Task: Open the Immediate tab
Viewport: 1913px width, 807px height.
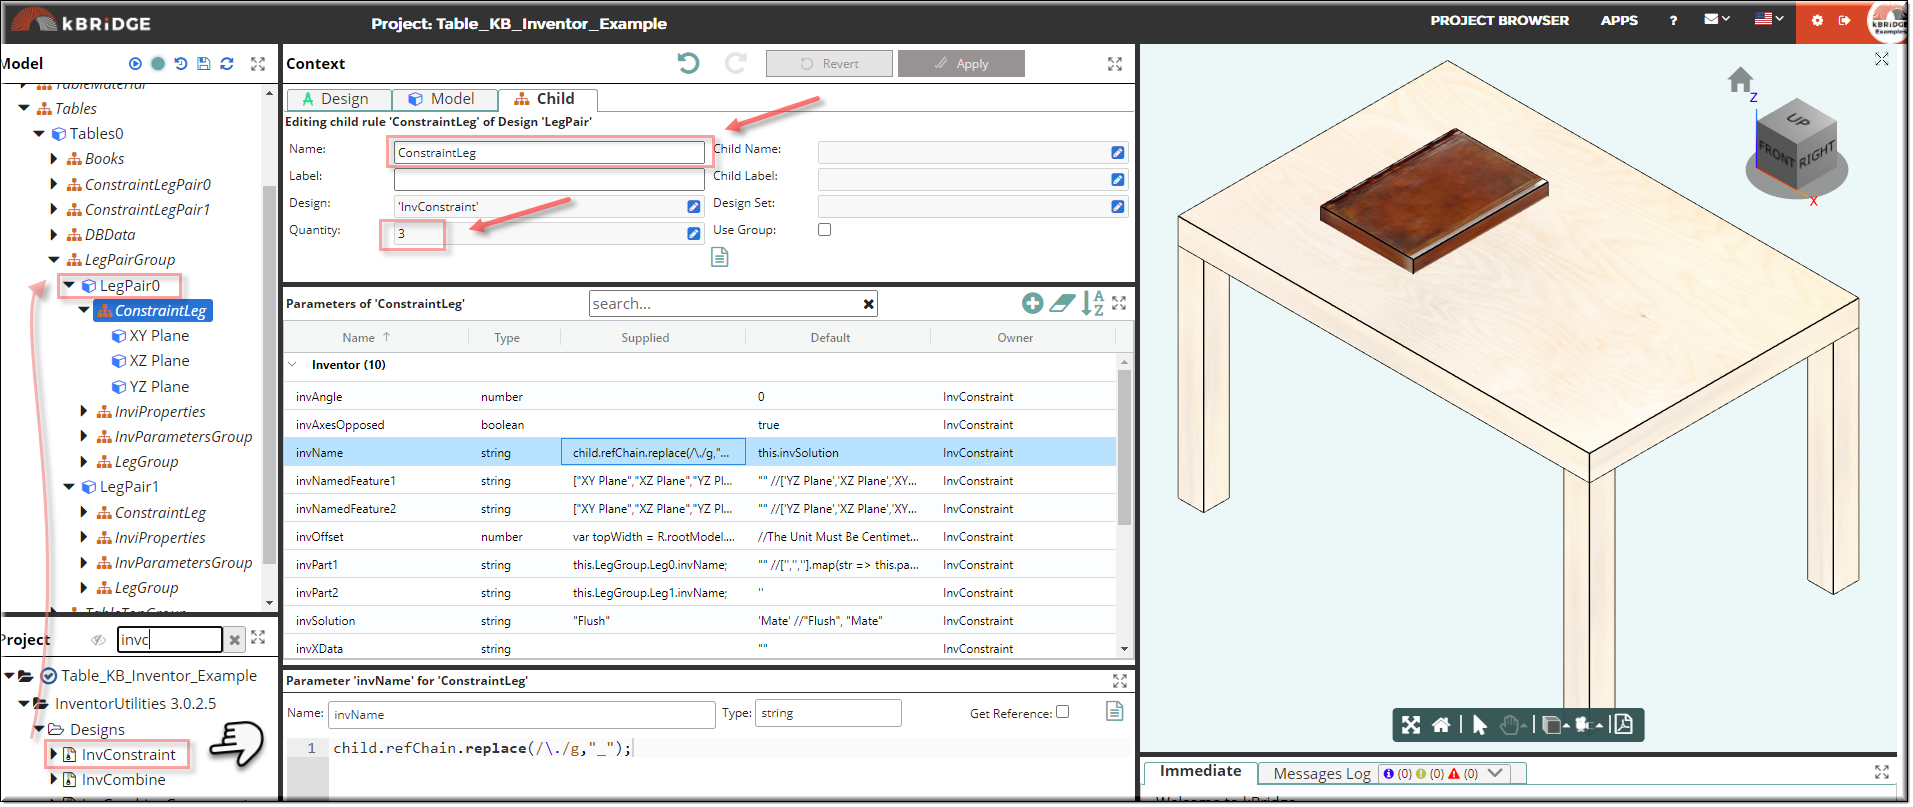Action: (1200, 771)
